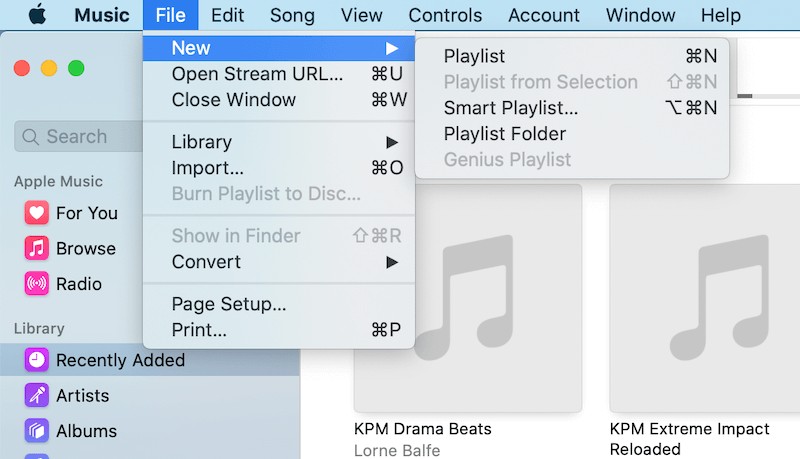Create a new Smart Playlist…

click(x=572, y=108)
